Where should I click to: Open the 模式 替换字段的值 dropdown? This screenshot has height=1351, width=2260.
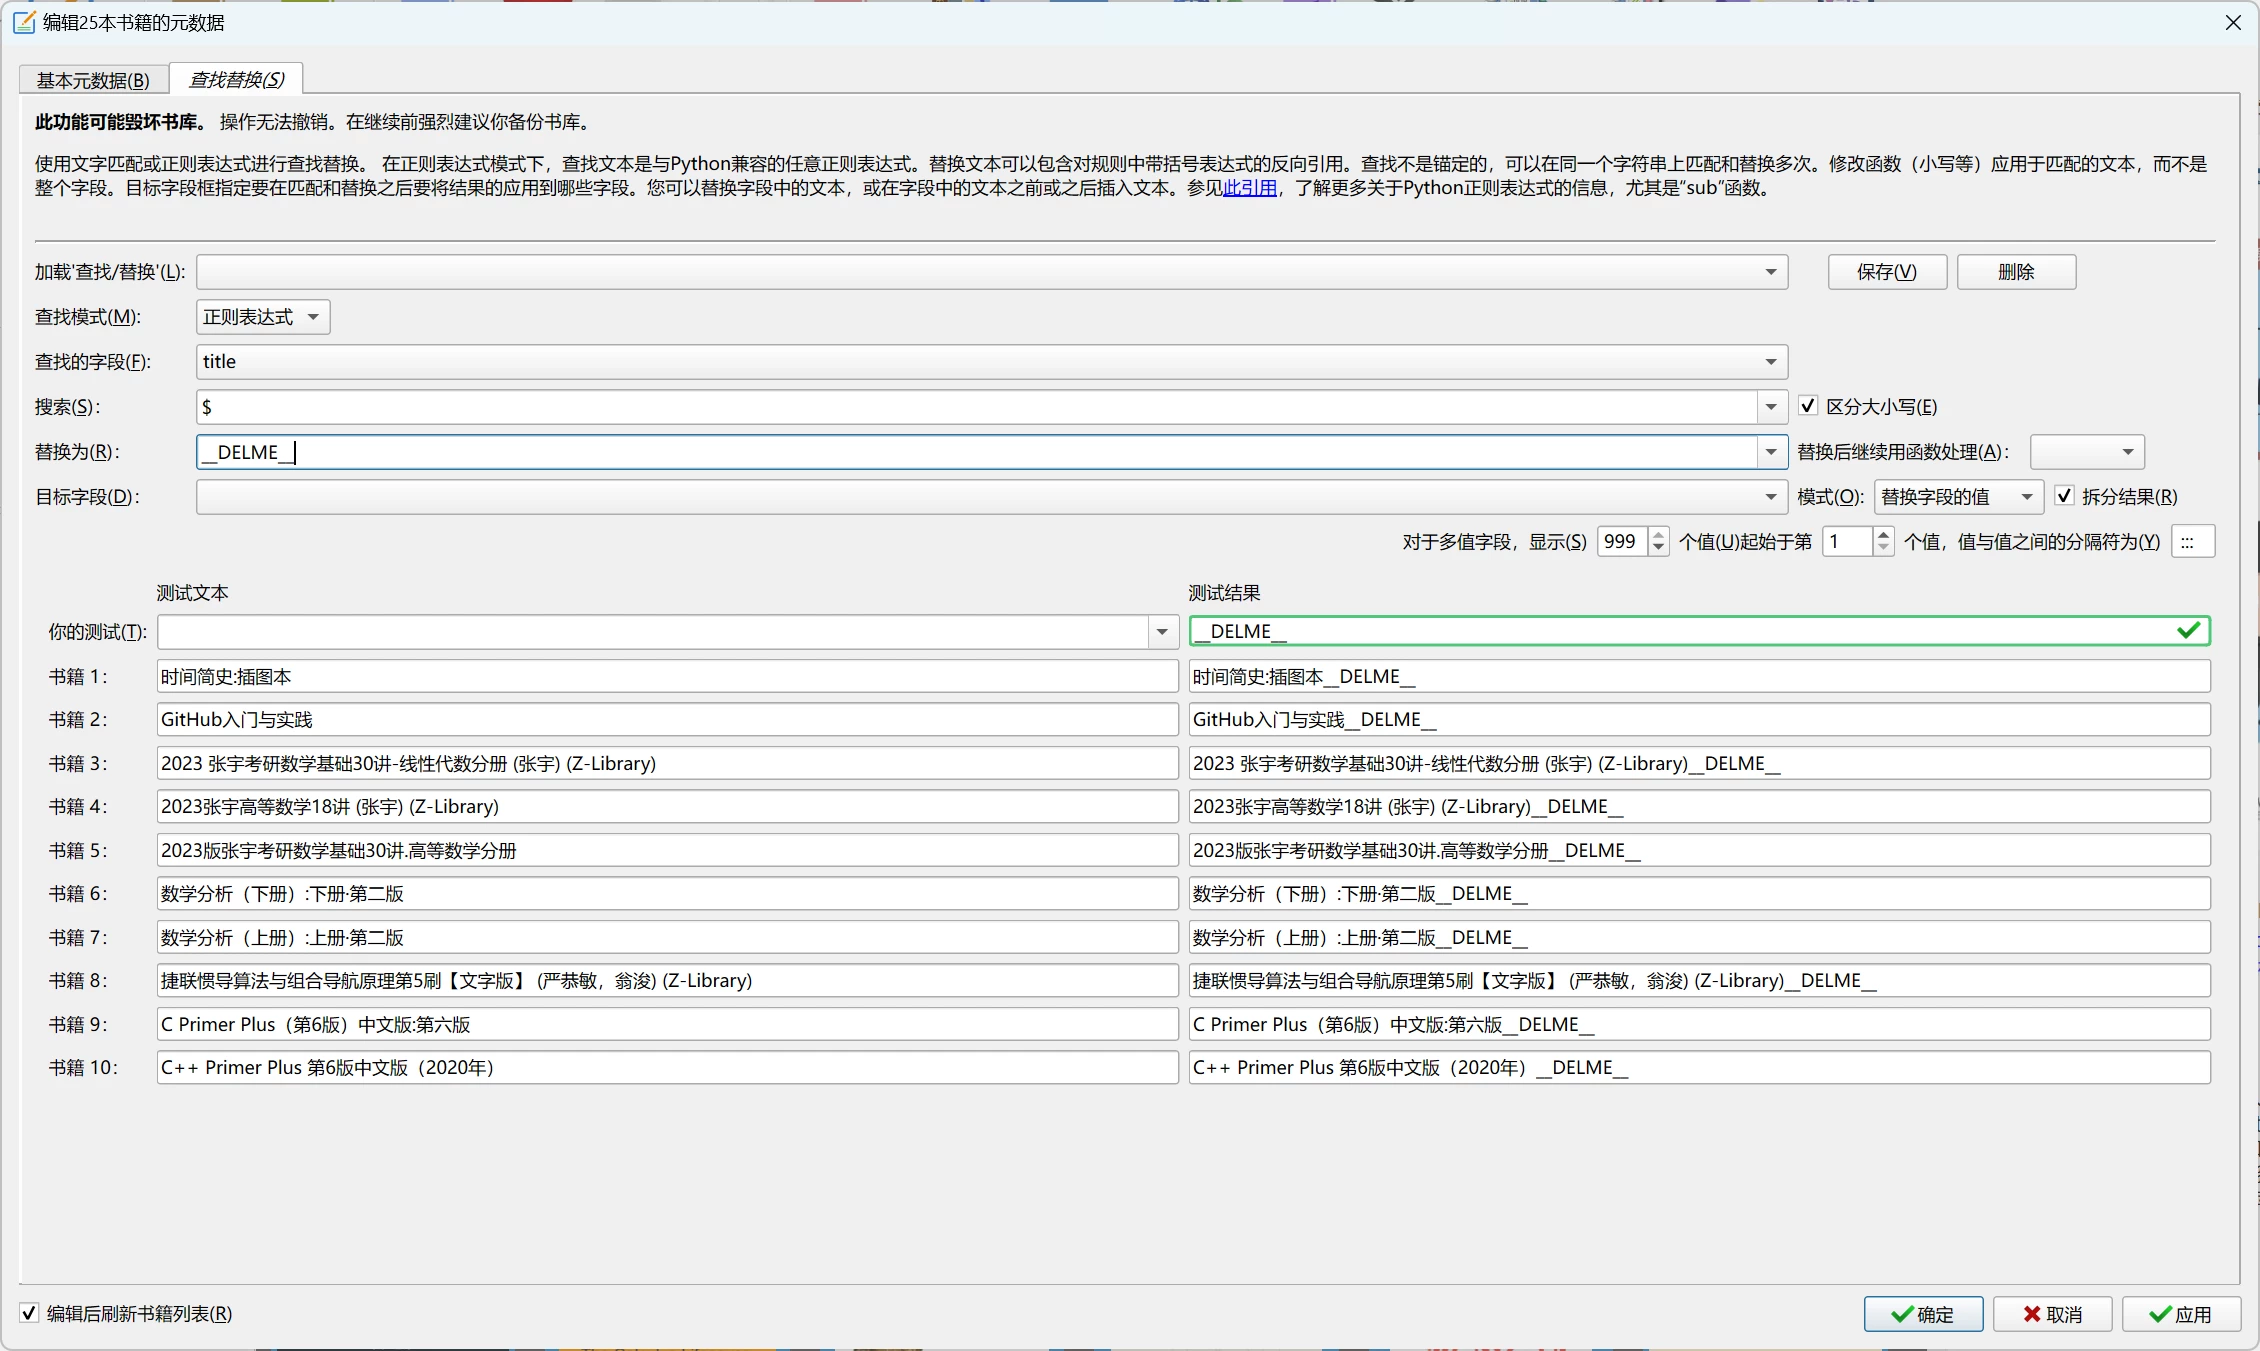pyautogui.click(x=1958, y=497)
